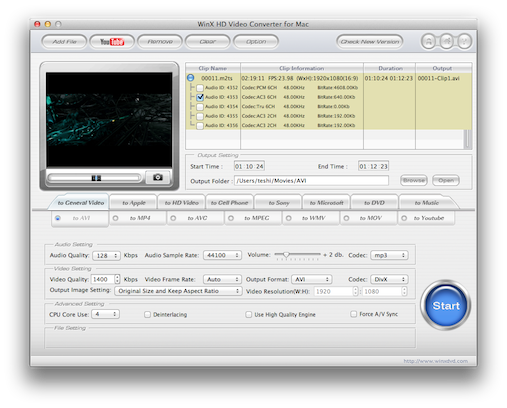Viewport: 507px width, 408px height.
Task: Click the video preview thumbnail
Action: (x=109, y=119)
